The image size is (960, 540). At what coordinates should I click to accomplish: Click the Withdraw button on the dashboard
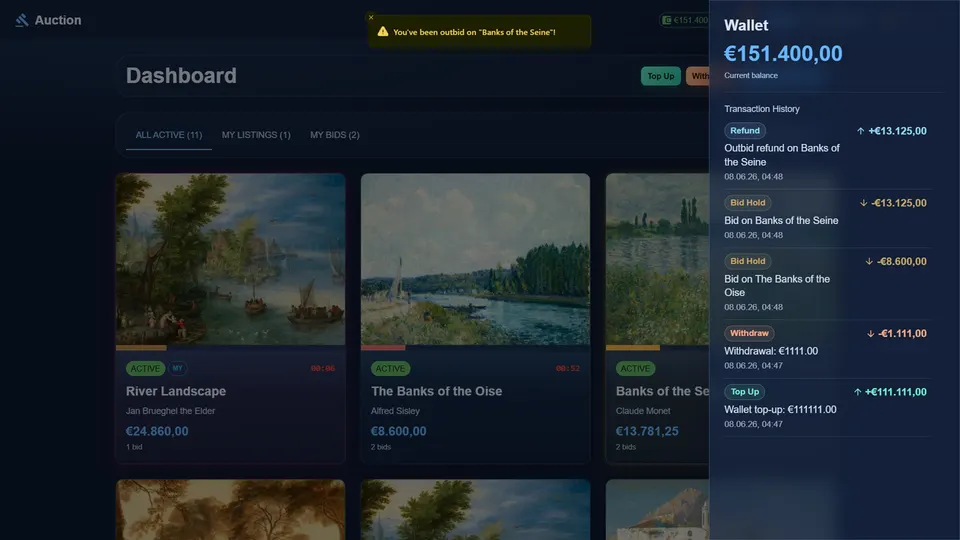click(698, 76)
